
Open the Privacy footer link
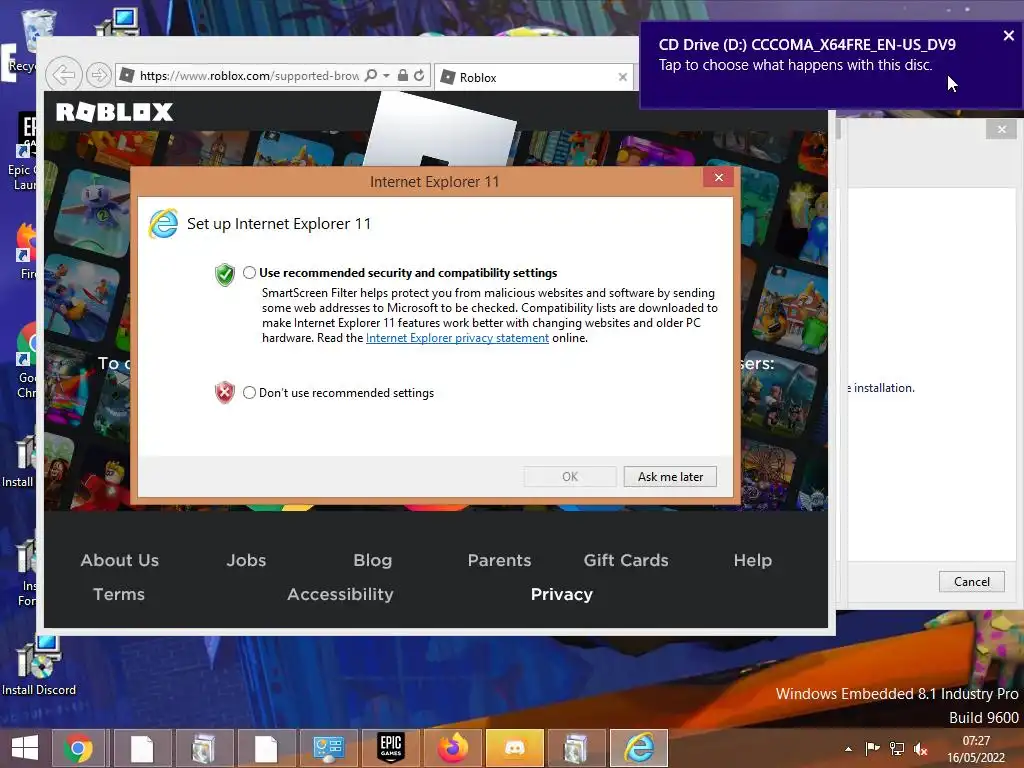(x=562, y=594)
